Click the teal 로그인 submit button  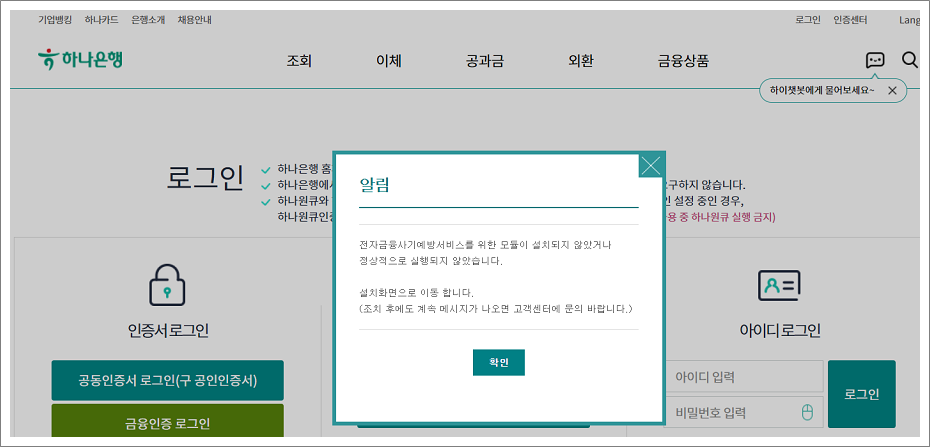pyautogui.click(x=862, y=394)
